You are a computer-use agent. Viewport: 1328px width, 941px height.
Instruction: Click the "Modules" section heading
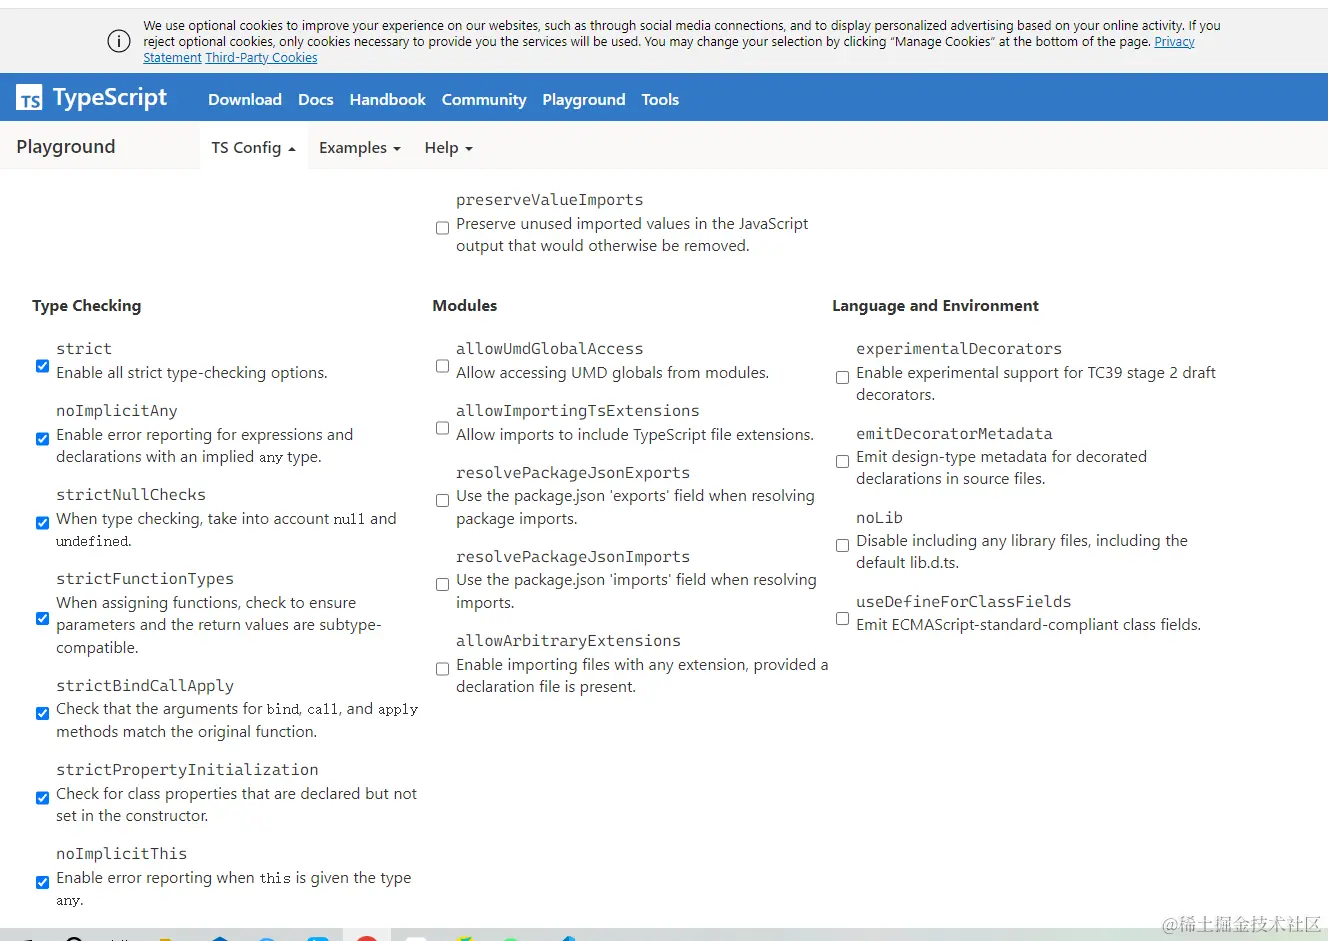pos(465,306)
